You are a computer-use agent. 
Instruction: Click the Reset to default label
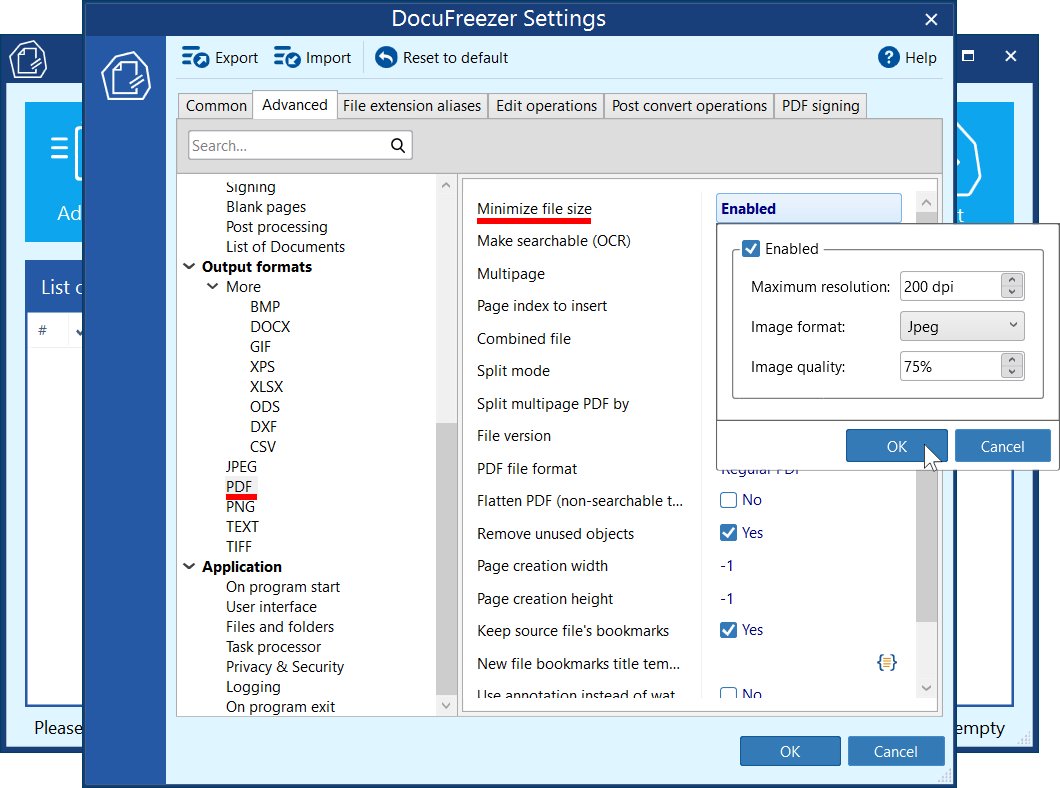click(455, 58)
